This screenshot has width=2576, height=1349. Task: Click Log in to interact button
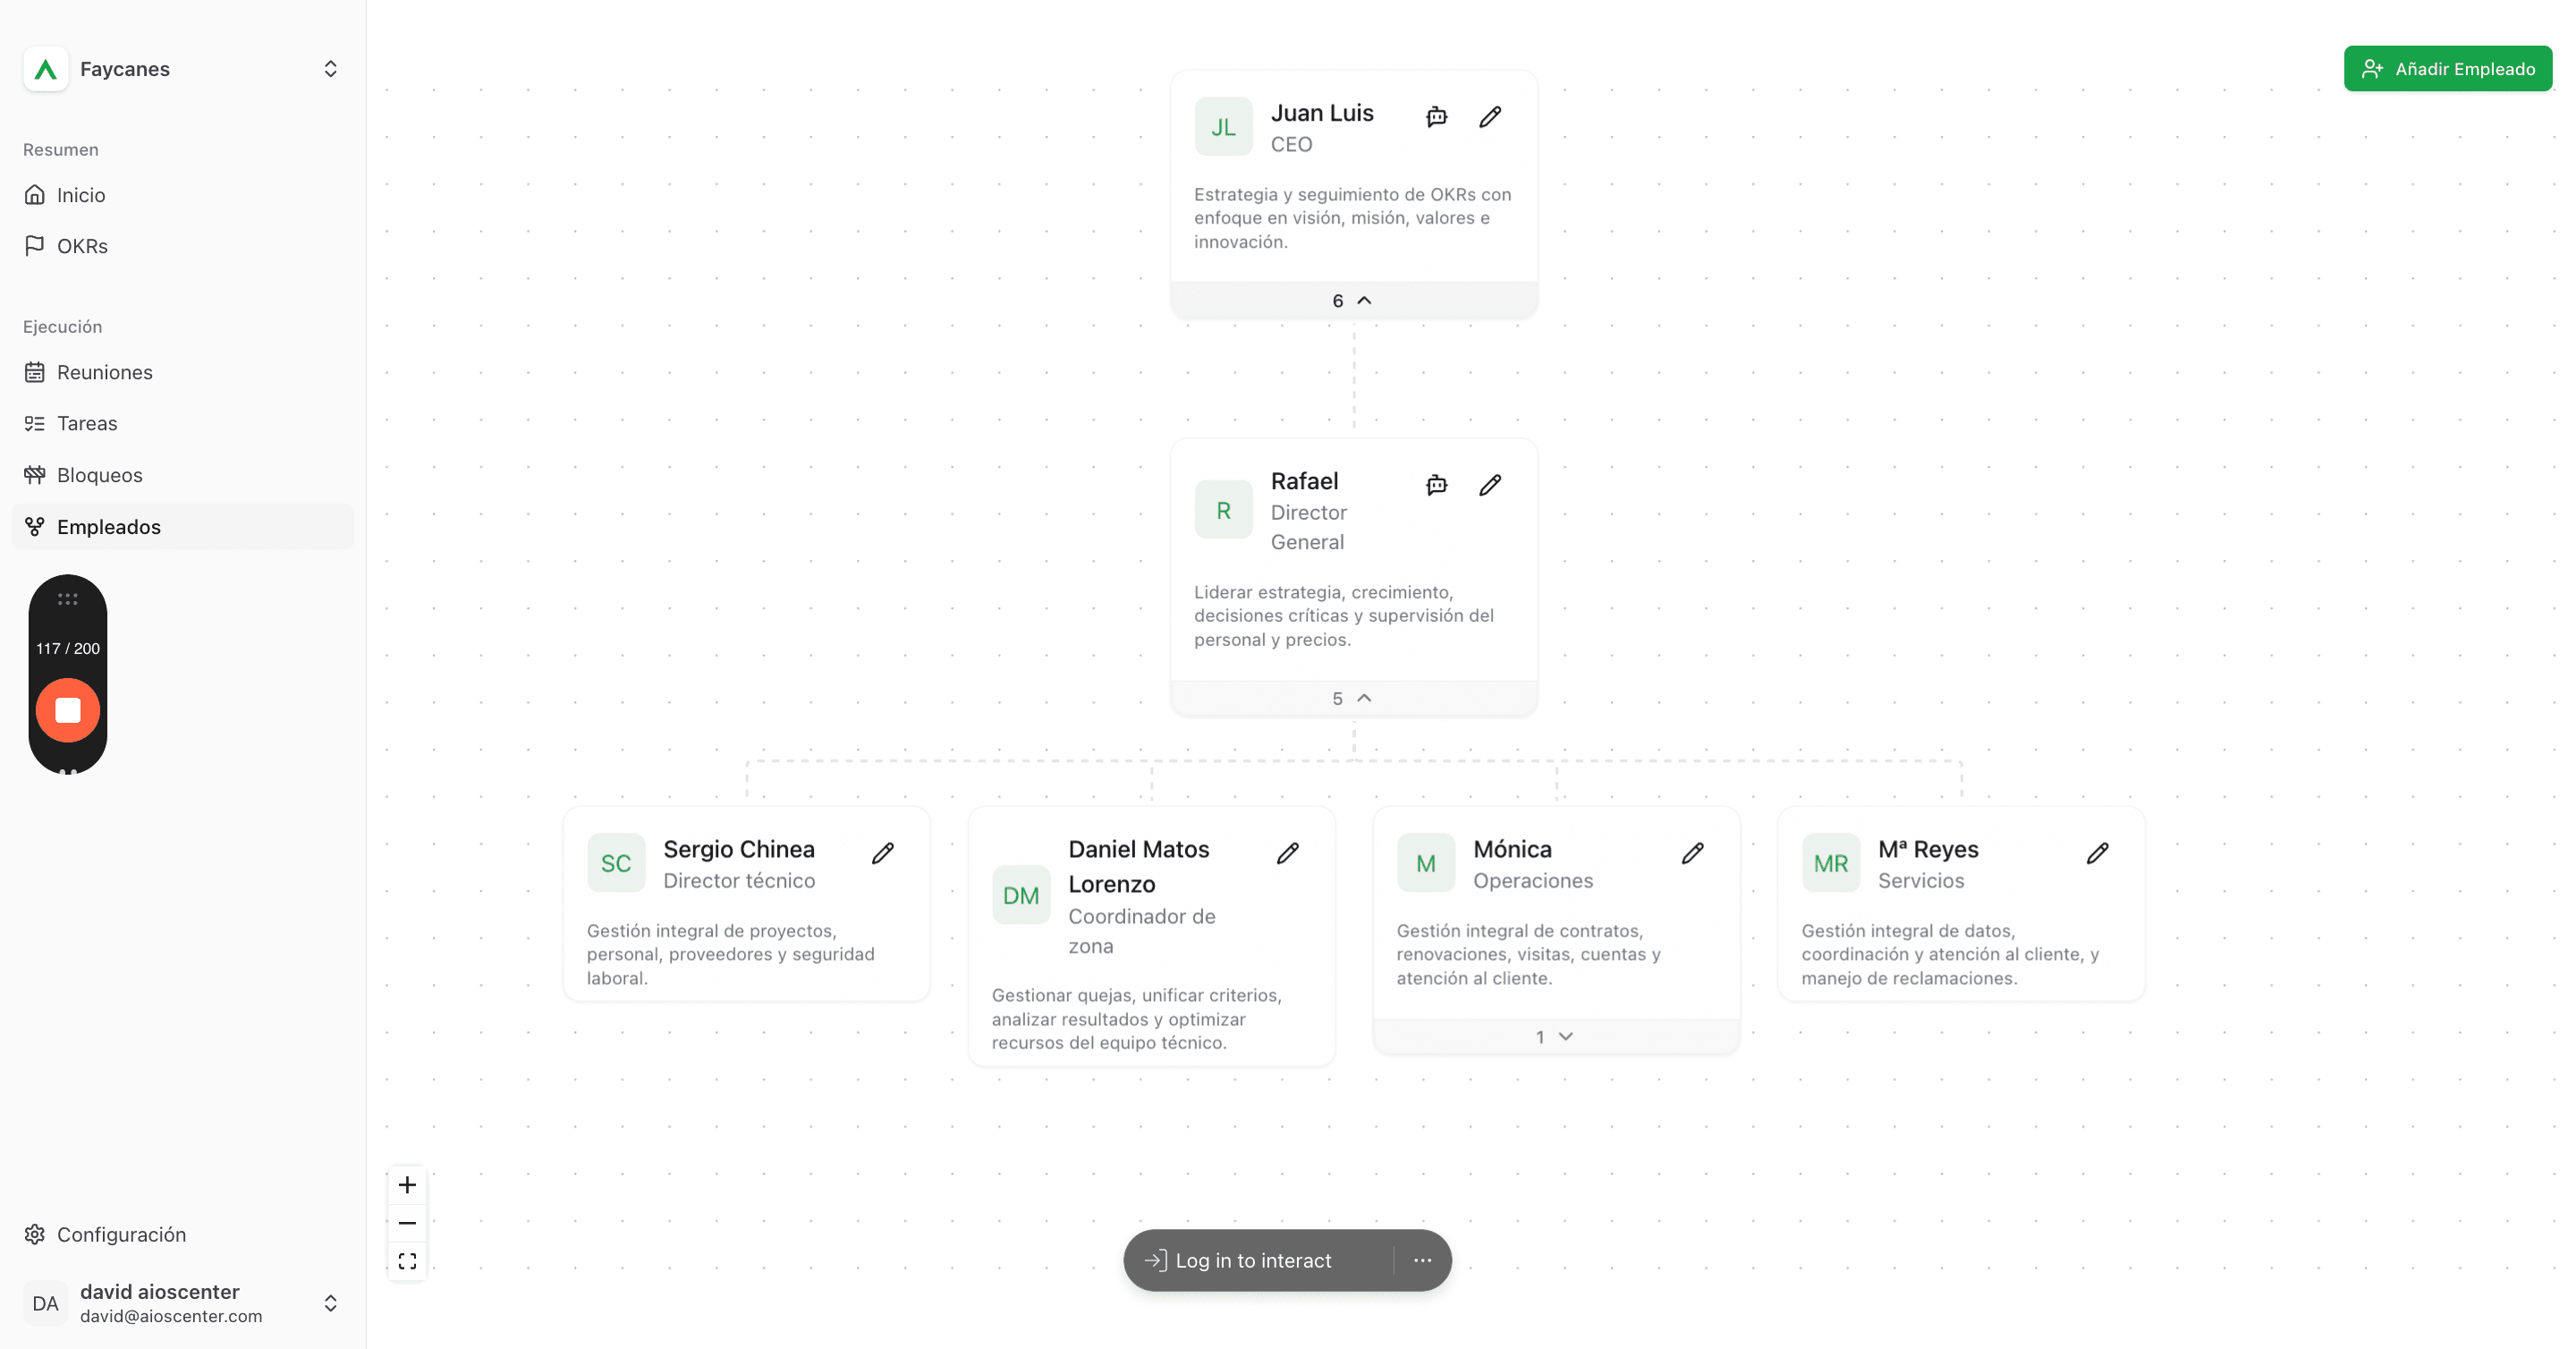1253,1261
